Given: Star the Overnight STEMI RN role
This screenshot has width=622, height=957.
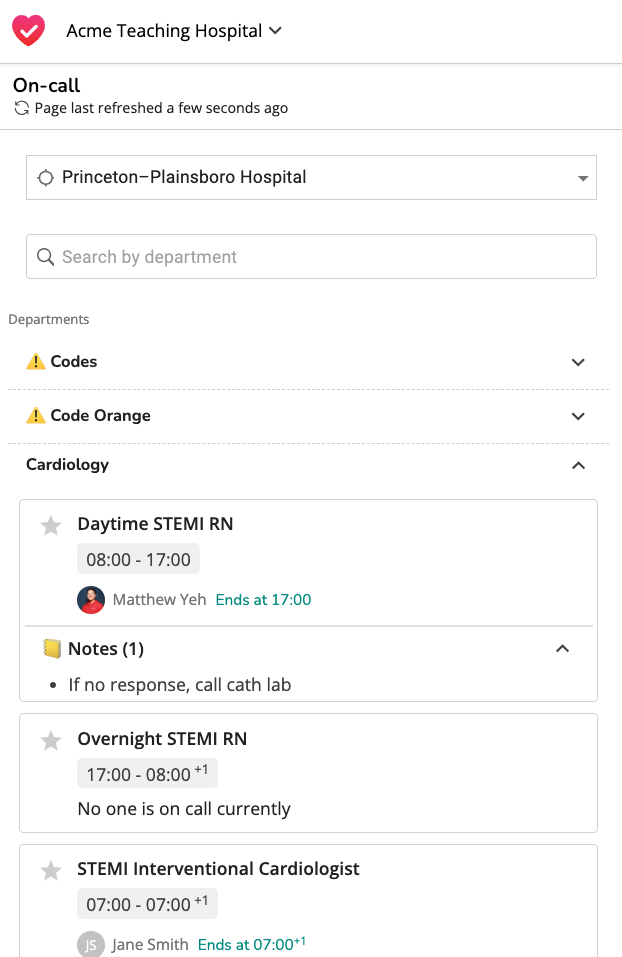Looking at the screenshot, I should (x=51, y=740).
